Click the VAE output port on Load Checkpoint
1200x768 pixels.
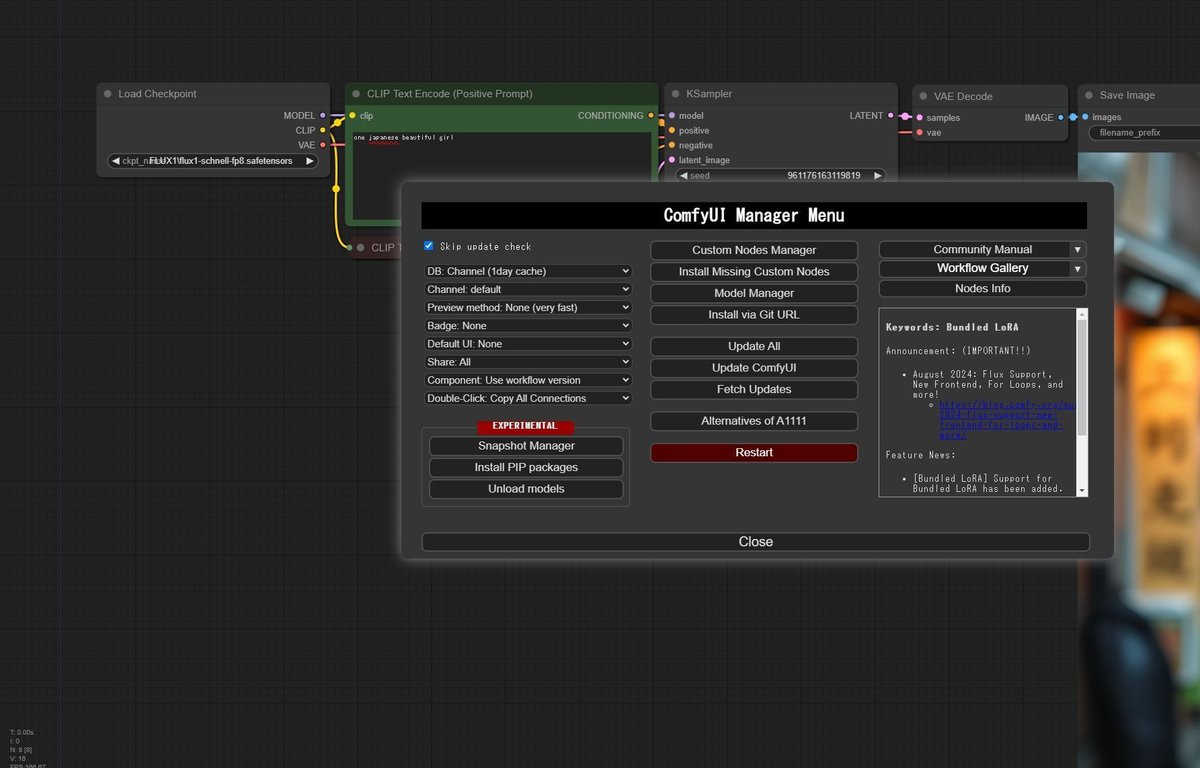click(322, 145)
